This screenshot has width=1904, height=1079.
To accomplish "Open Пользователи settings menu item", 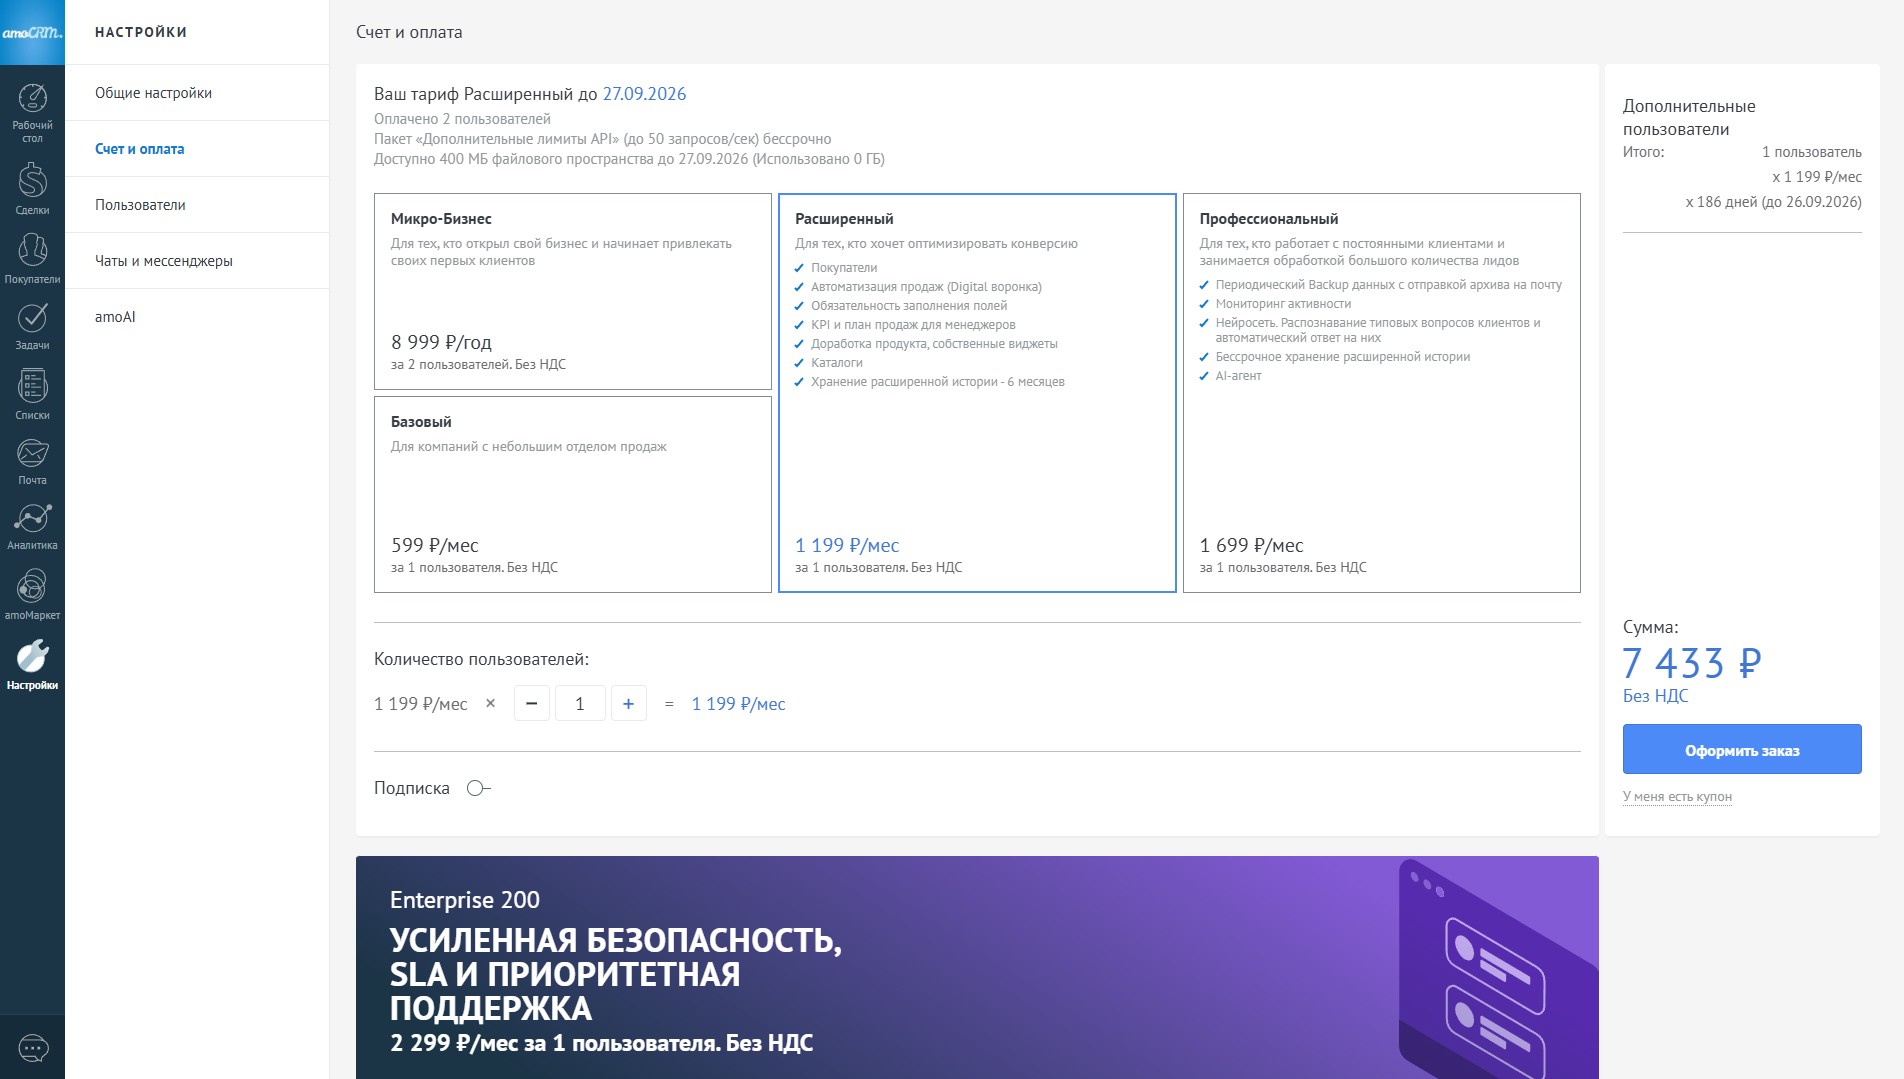I will (140, 205).
